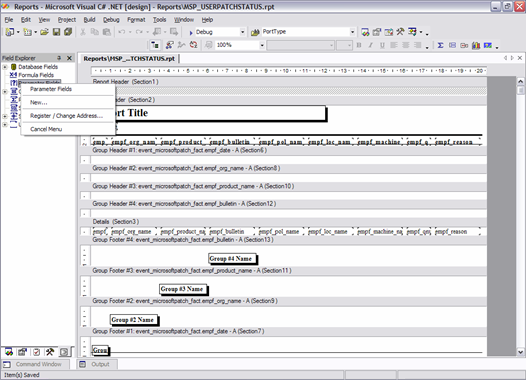Click the Toolbox tab icon below Field Explorer
Image resolution: width=526 pixels, height=380 pixels.
50,352
